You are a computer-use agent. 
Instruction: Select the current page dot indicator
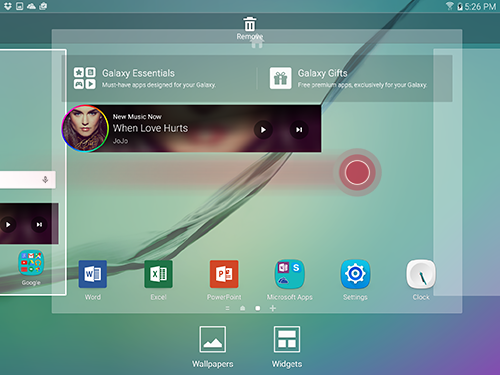(x=258, y=308)
